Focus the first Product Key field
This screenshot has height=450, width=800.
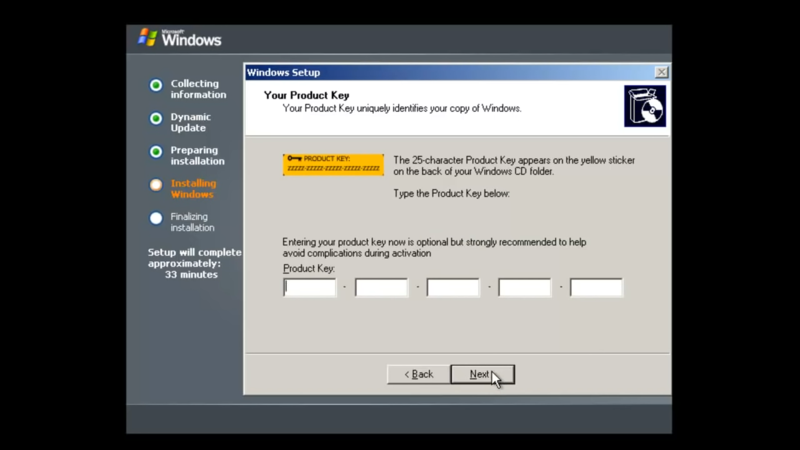[310, 287]
